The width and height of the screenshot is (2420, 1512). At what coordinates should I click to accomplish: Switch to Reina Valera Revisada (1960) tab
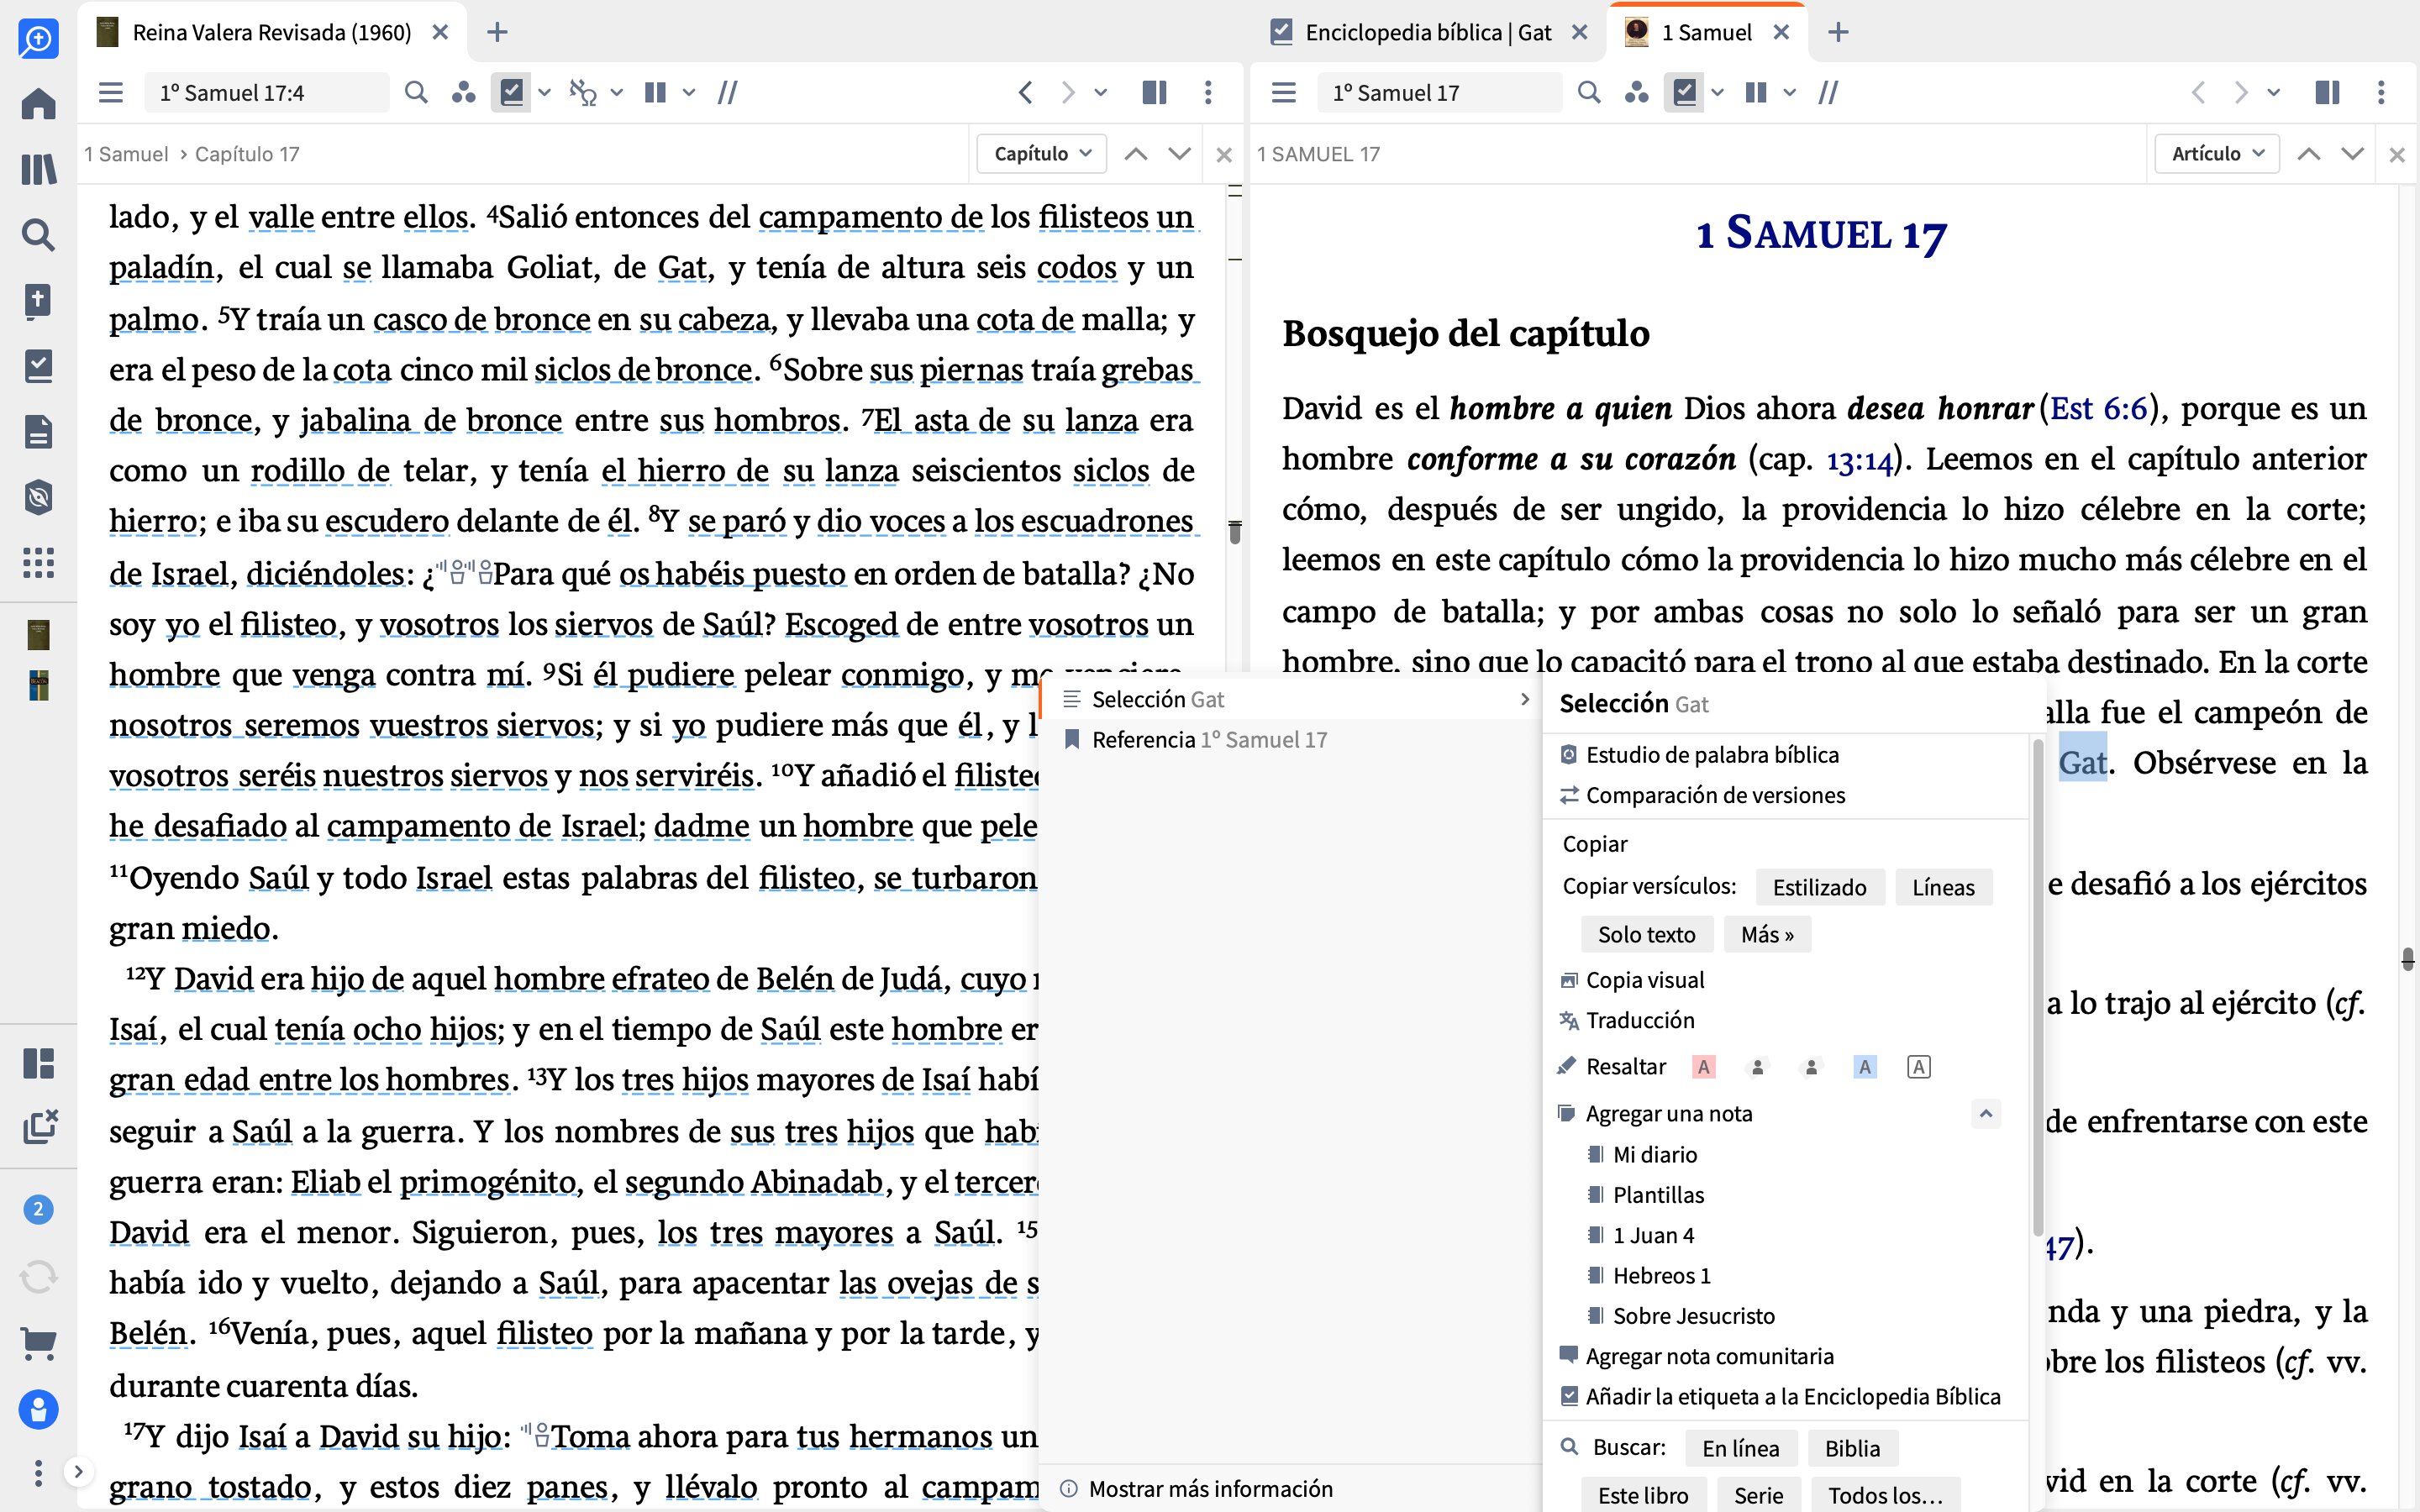[x=271, y=32]
